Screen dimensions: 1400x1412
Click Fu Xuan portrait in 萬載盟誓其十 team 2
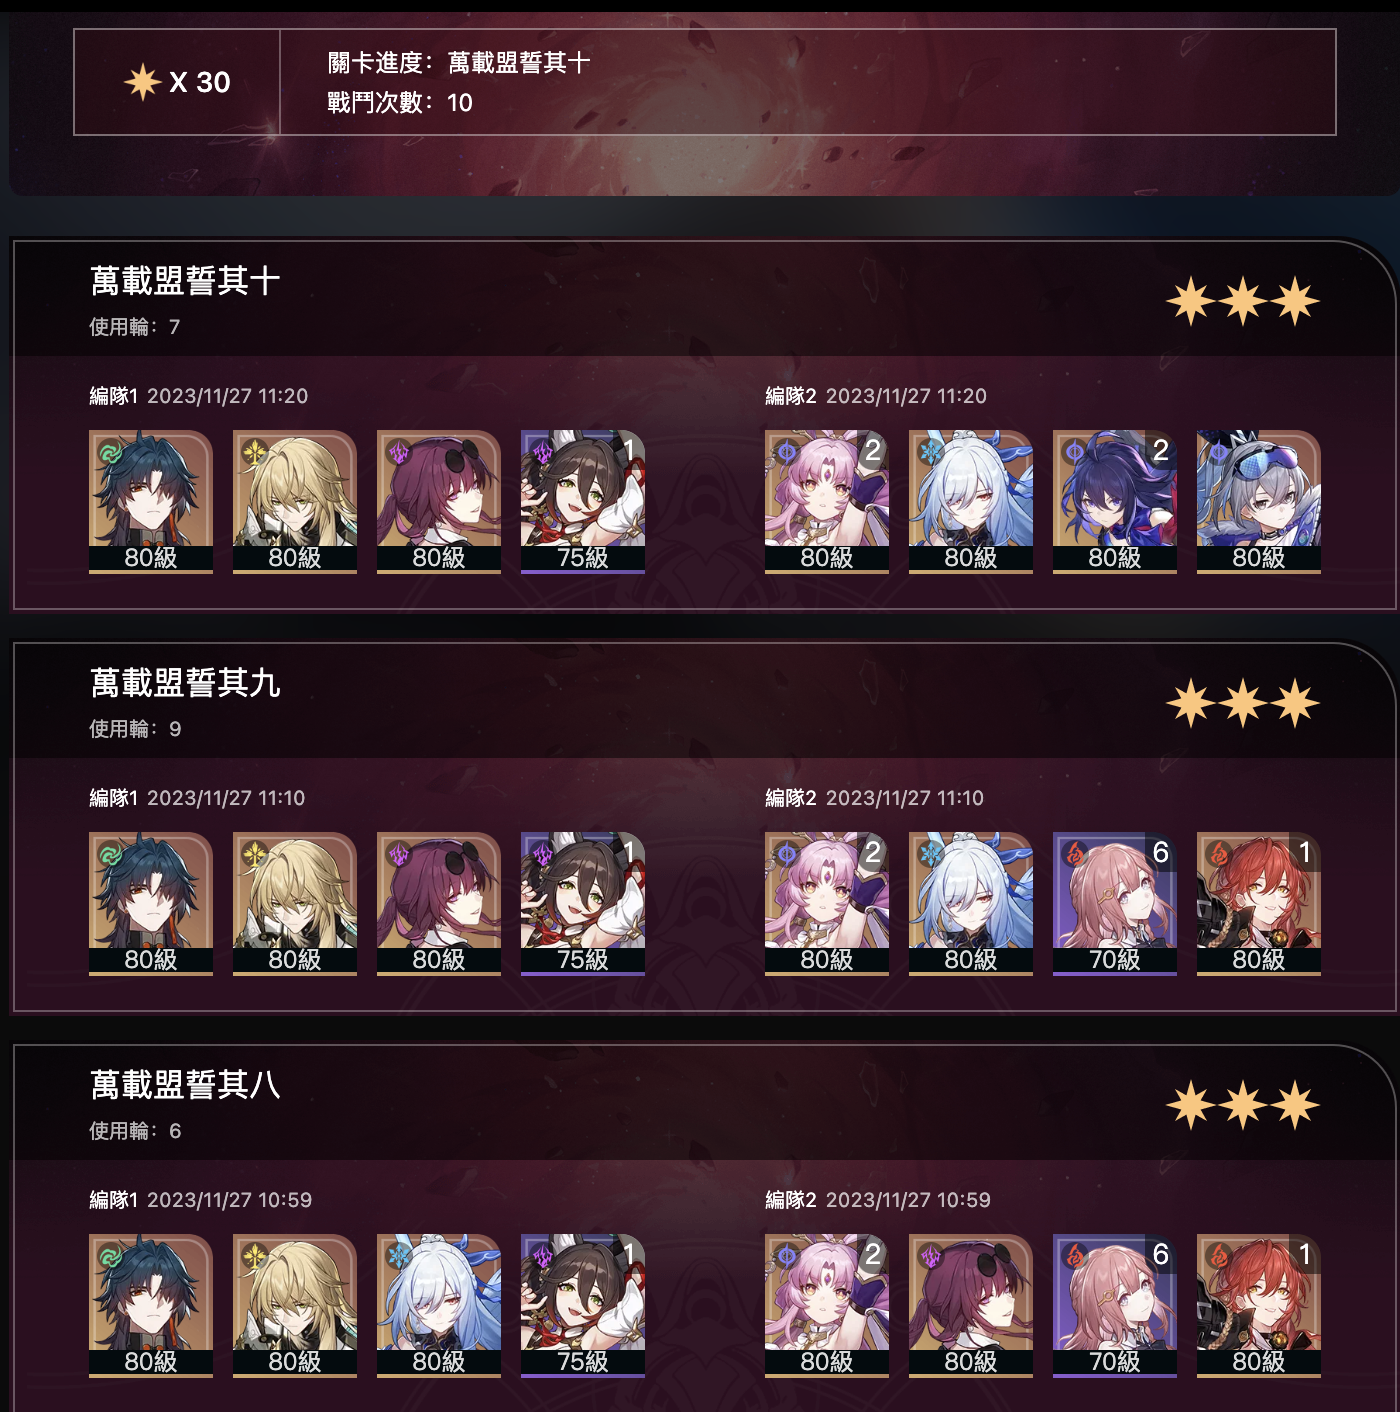827,502
